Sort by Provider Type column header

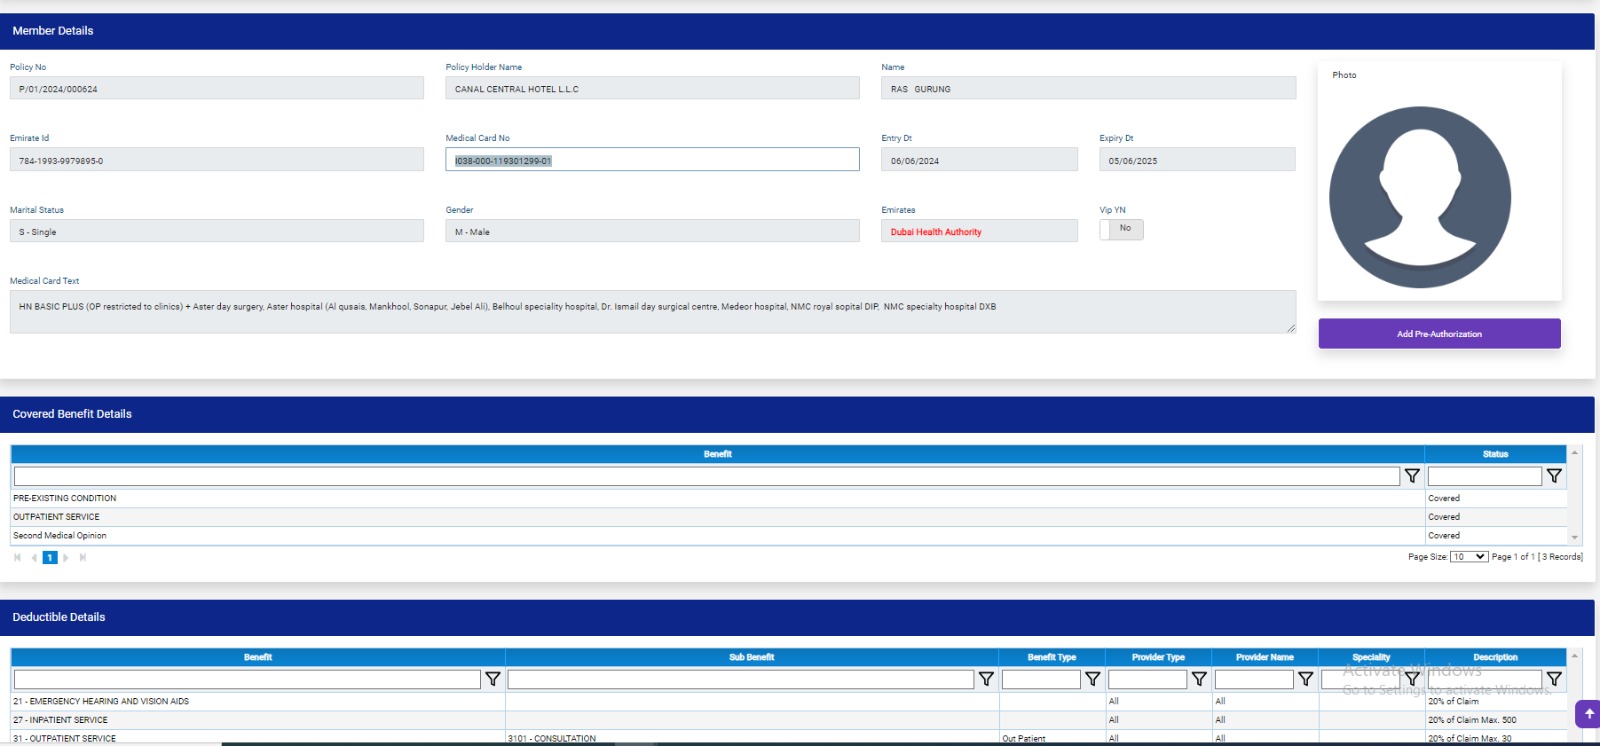pyautogui.click(x=1158, y=657)
